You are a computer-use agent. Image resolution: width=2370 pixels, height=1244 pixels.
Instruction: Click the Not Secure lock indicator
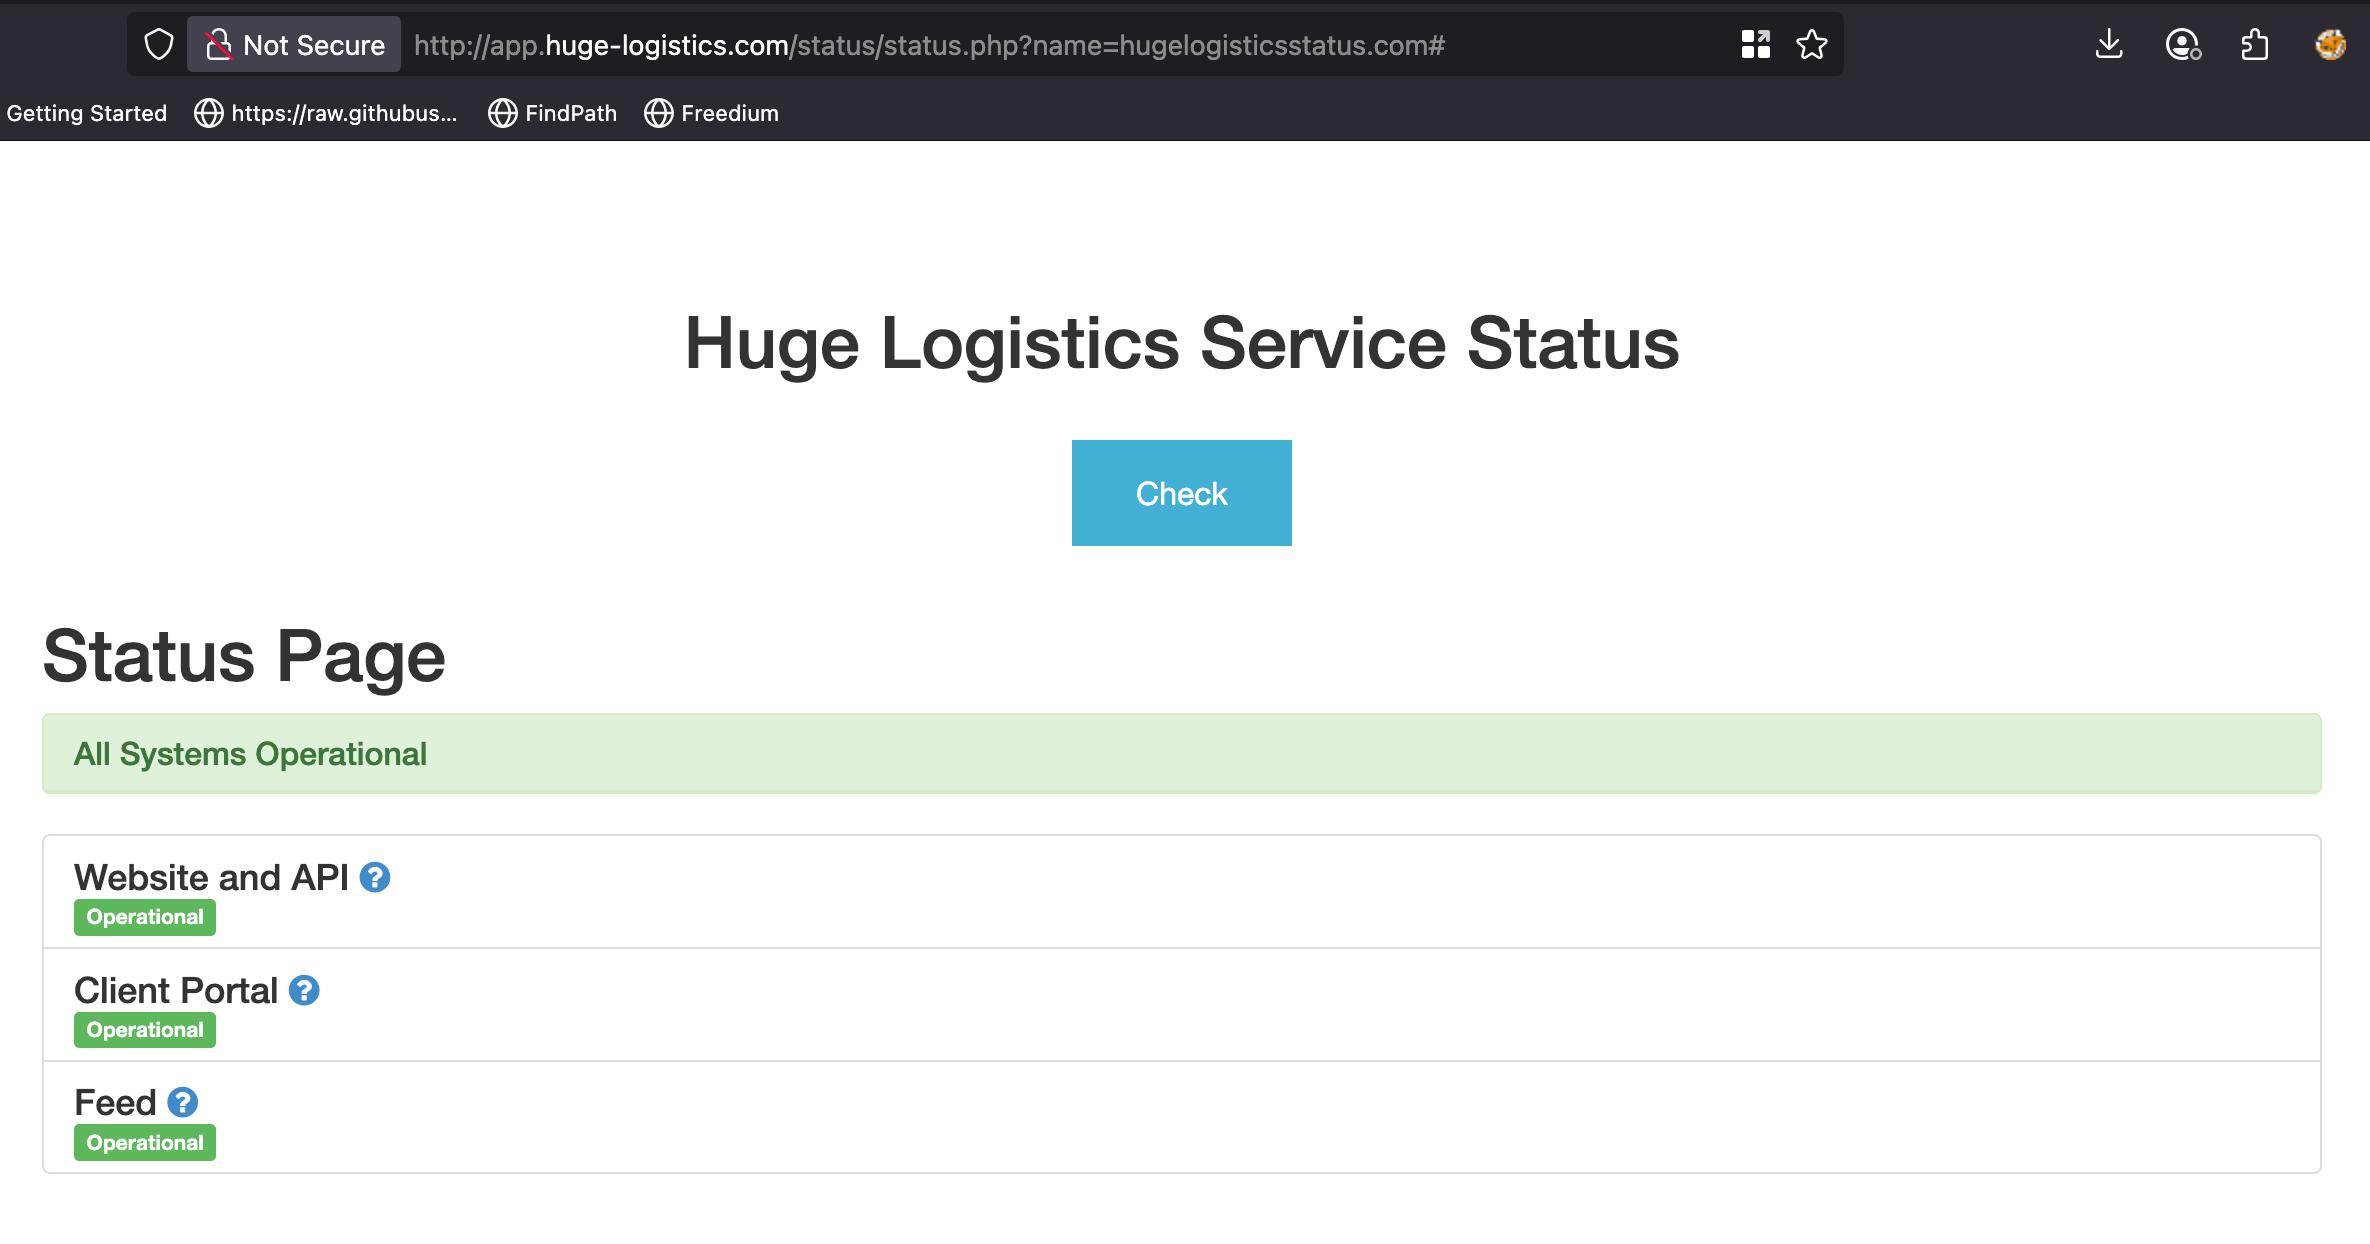[x=294, y=45]
